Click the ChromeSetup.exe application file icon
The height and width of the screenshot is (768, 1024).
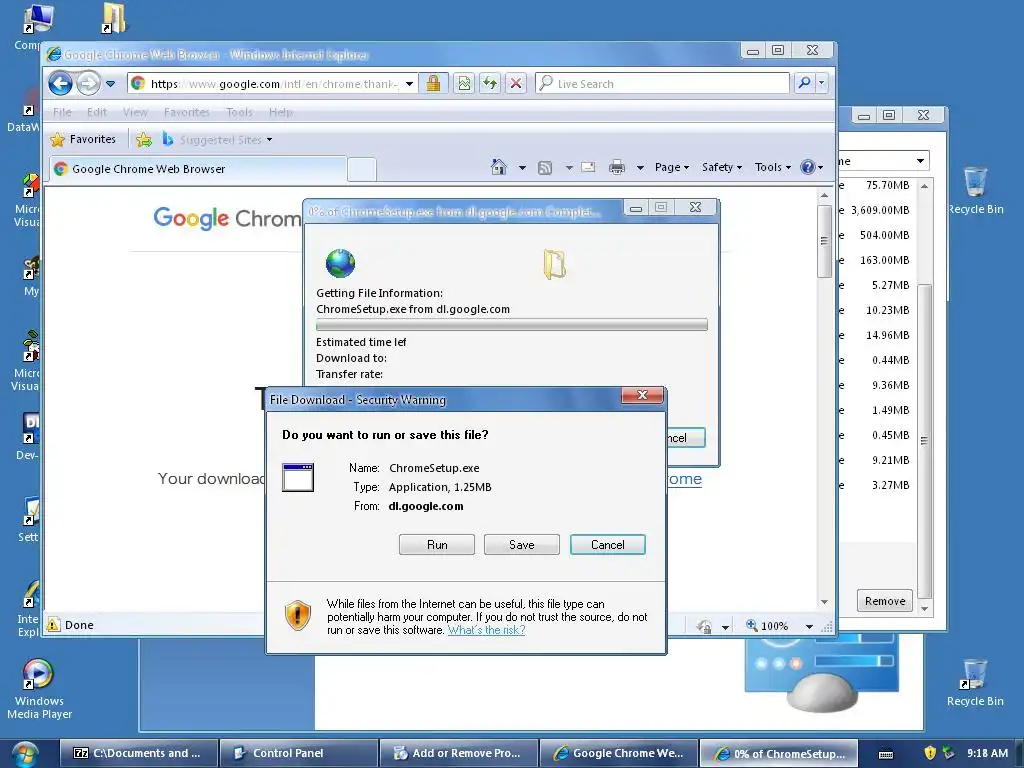pyautogui.click(x=298, y=477)
